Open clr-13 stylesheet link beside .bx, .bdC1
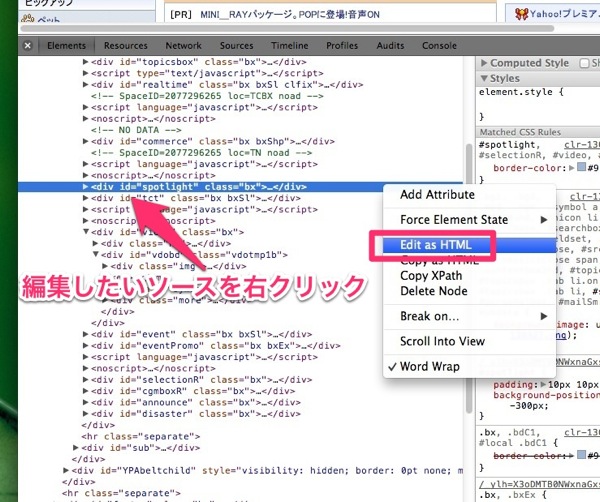This screenshot has width=600, height=502. click(x=582, y=432)
